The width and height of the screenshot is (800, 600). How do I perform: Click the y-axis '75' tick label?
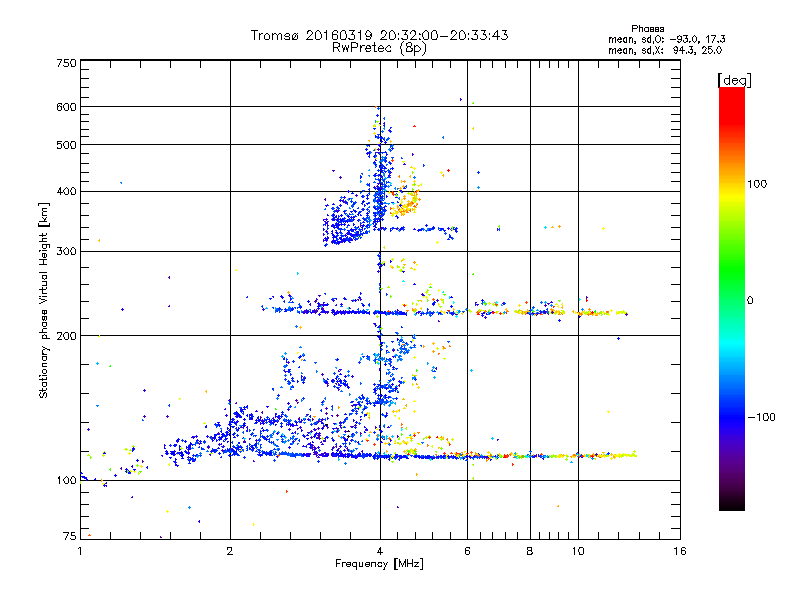[70, 536]
